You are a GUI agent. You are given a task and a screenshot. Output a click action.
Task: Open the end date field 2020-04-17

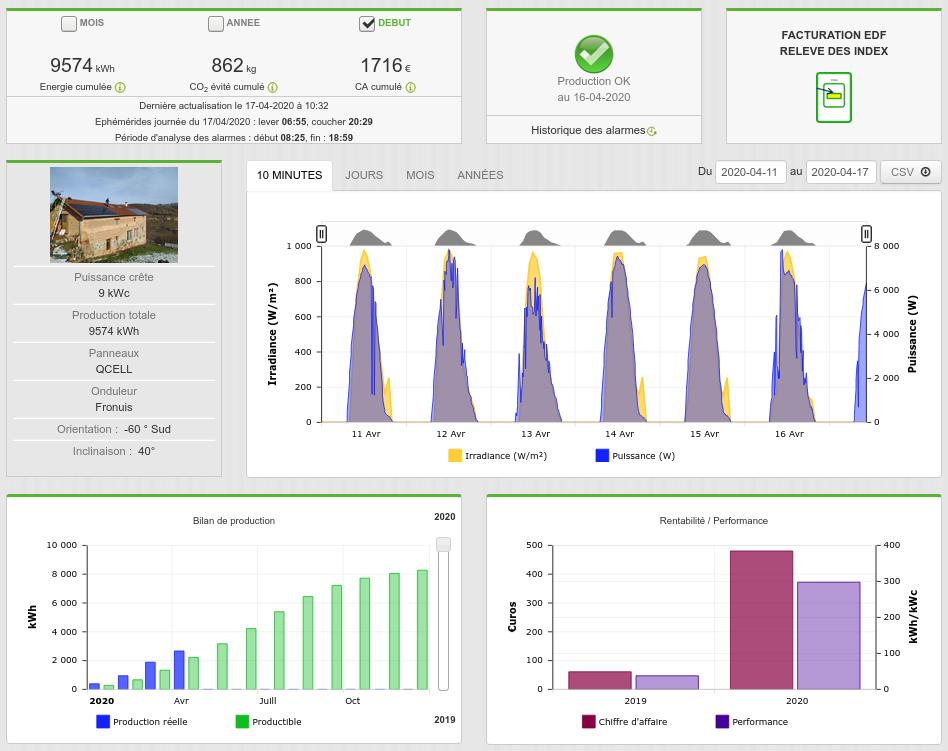[841, 172]
